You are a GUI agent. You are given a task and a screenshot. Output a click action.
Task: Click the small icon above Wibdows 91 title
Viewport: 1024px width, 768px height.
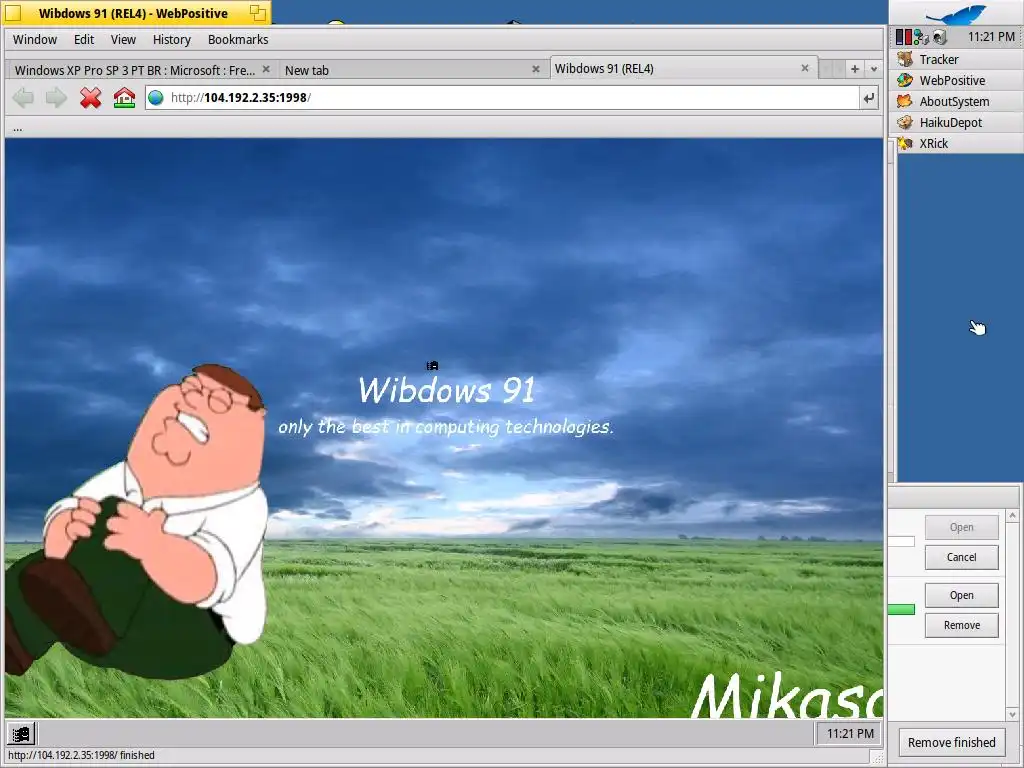point(432,366)
